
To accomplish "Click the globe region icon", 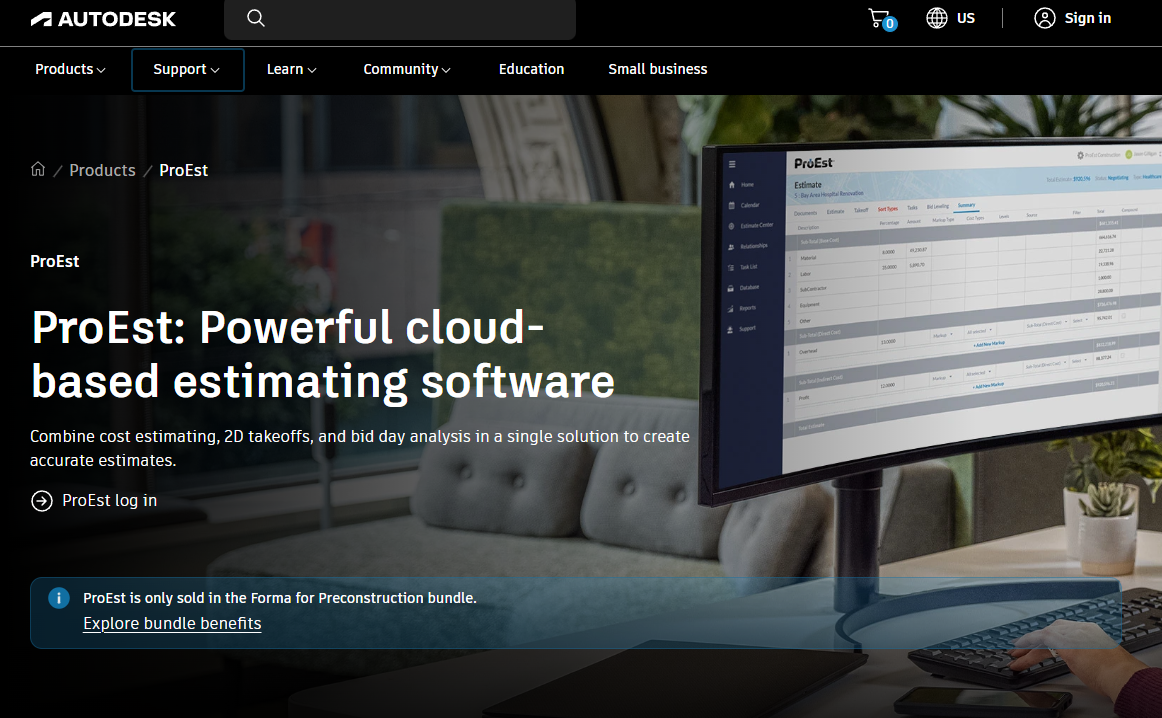I will click(937, 19).
